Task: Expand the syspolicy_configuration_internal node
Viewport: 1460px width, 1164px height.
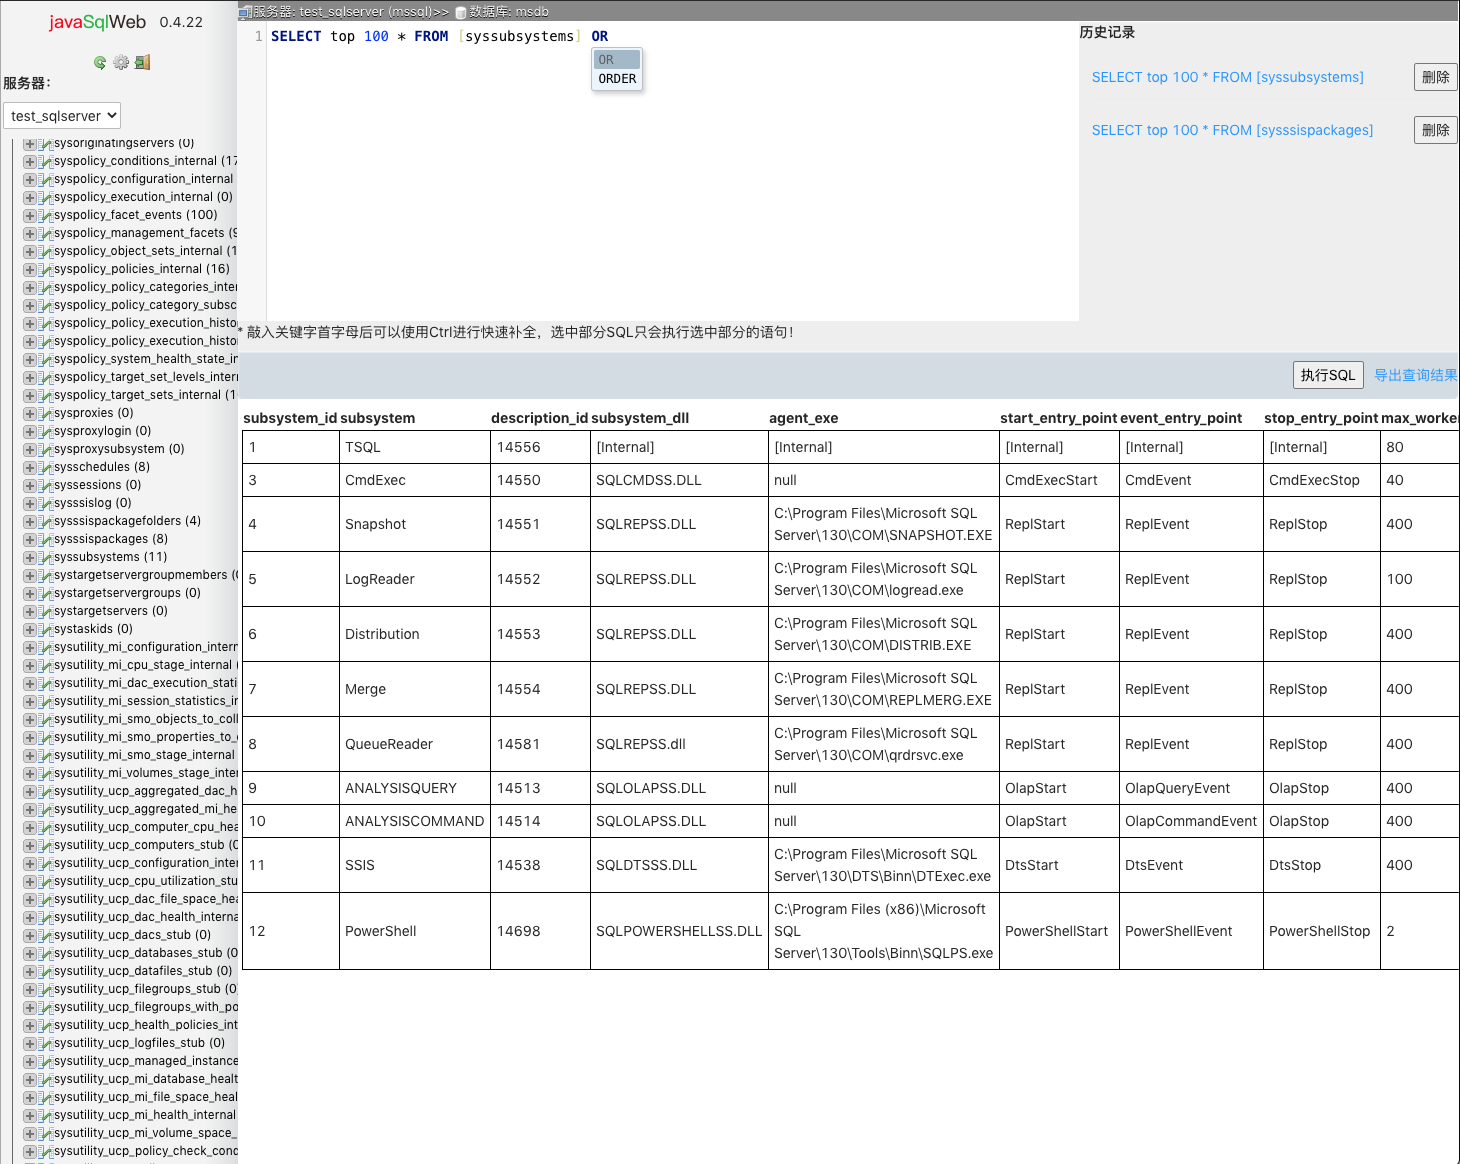Action: (x=30, y=180)
